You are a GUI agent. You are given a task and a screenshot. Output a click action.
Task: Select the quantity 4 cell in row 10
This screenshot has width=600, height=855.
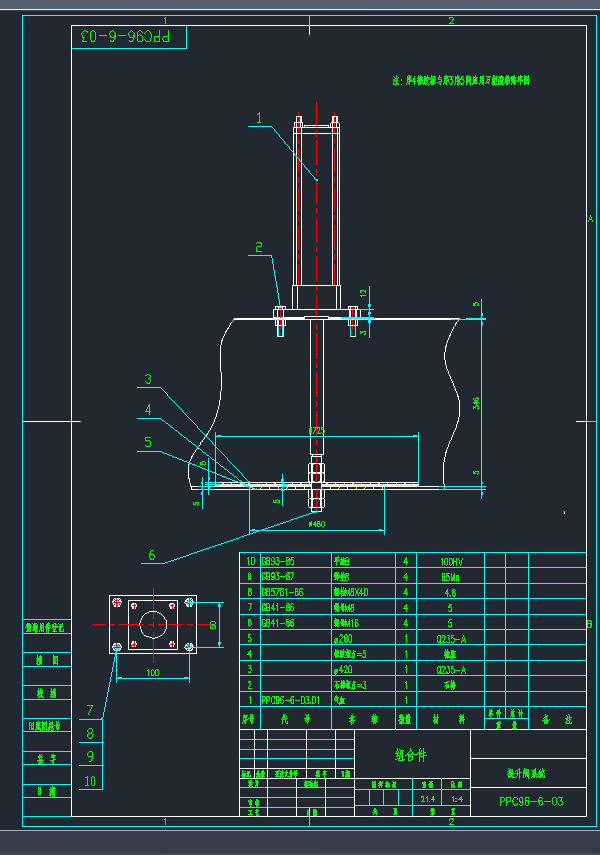point(405,561)
